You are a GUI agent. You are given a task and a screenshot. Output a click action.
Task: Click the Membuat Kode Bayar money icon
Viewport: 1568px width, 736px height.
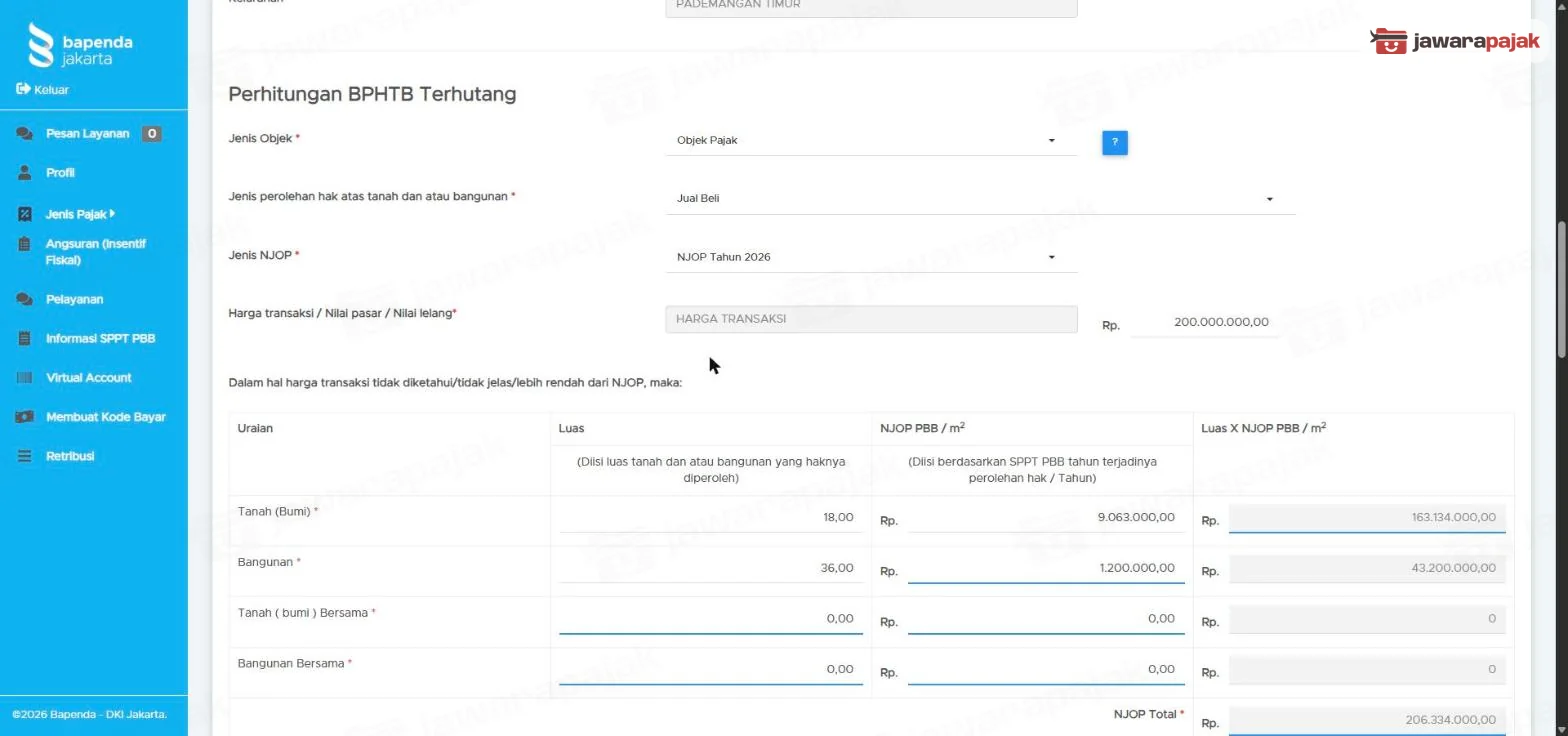pos(25,417)
